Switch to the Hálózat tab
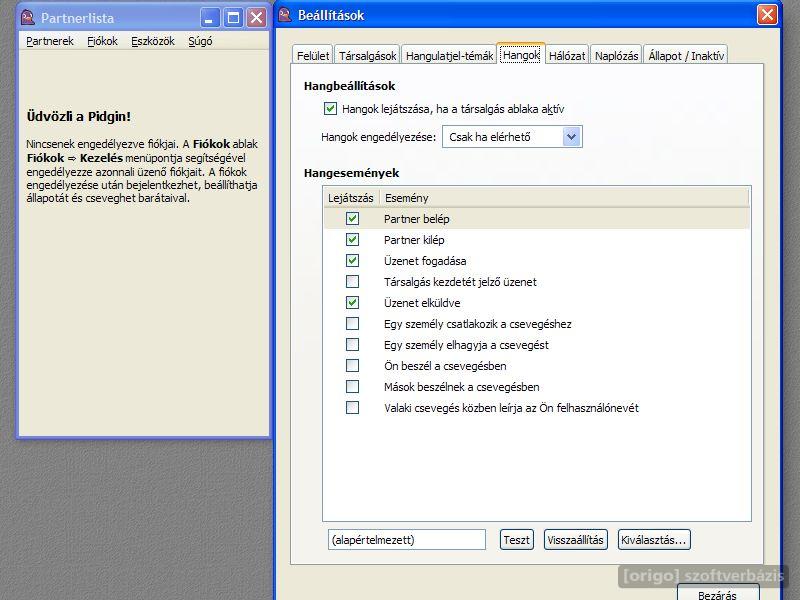Image resolution: width=800 pixels, height=600 pixels. [567, 56]
